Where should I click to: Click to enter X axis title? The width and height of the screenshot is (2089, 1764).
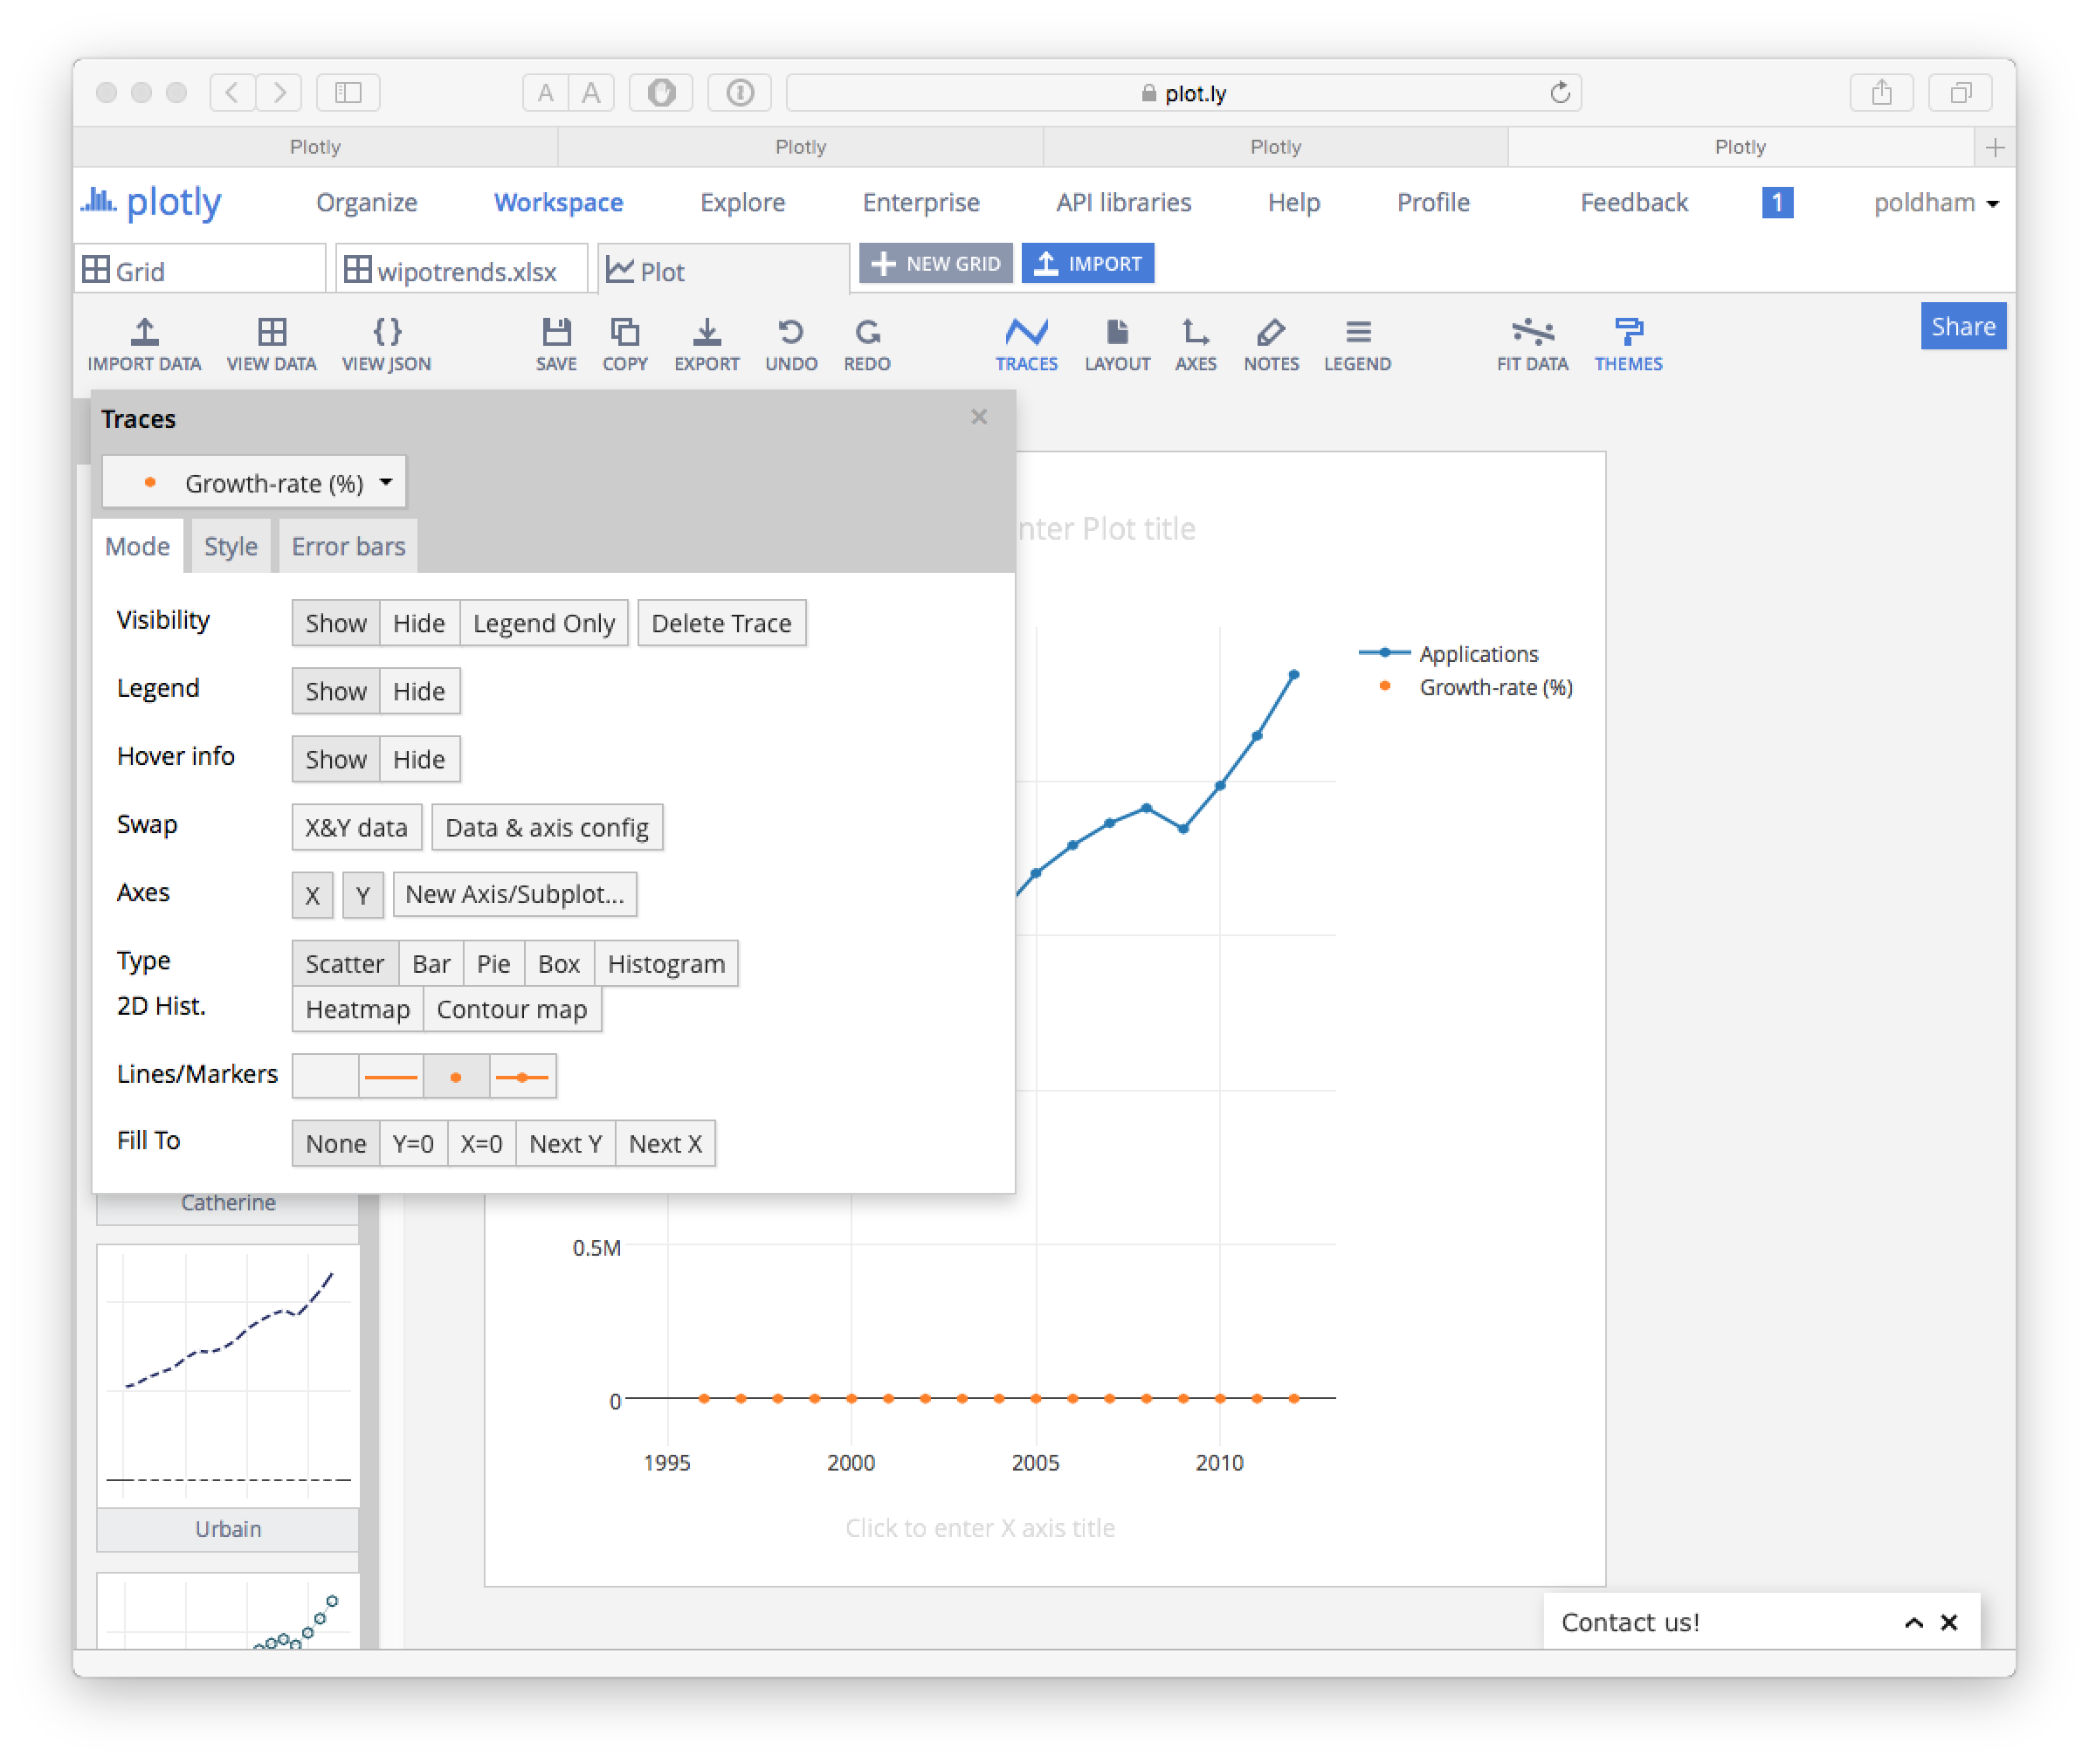tap(980, 1527)
